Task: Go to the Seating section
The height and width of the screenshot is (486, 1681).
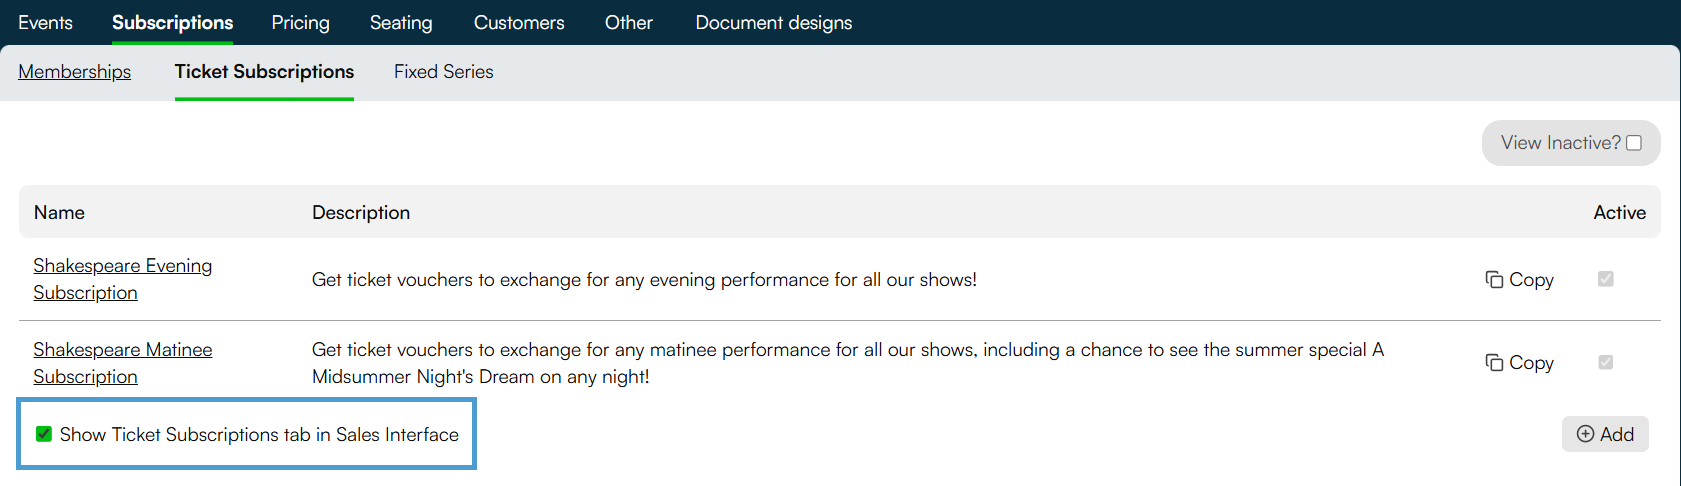Action: pos(401,22)
